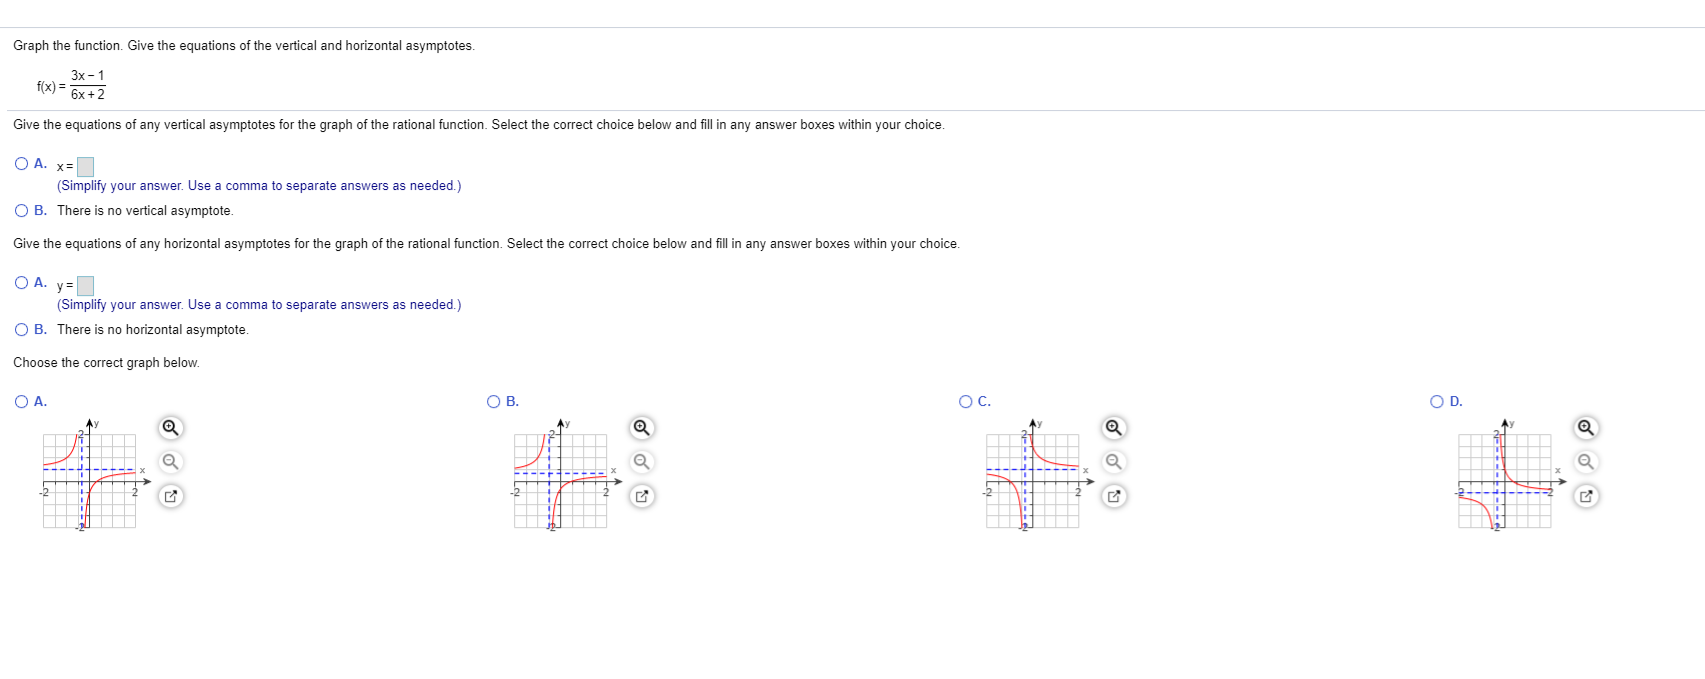
Task: Select 'There is no vertical asymptote'
Action: click(x=21, y=210)
